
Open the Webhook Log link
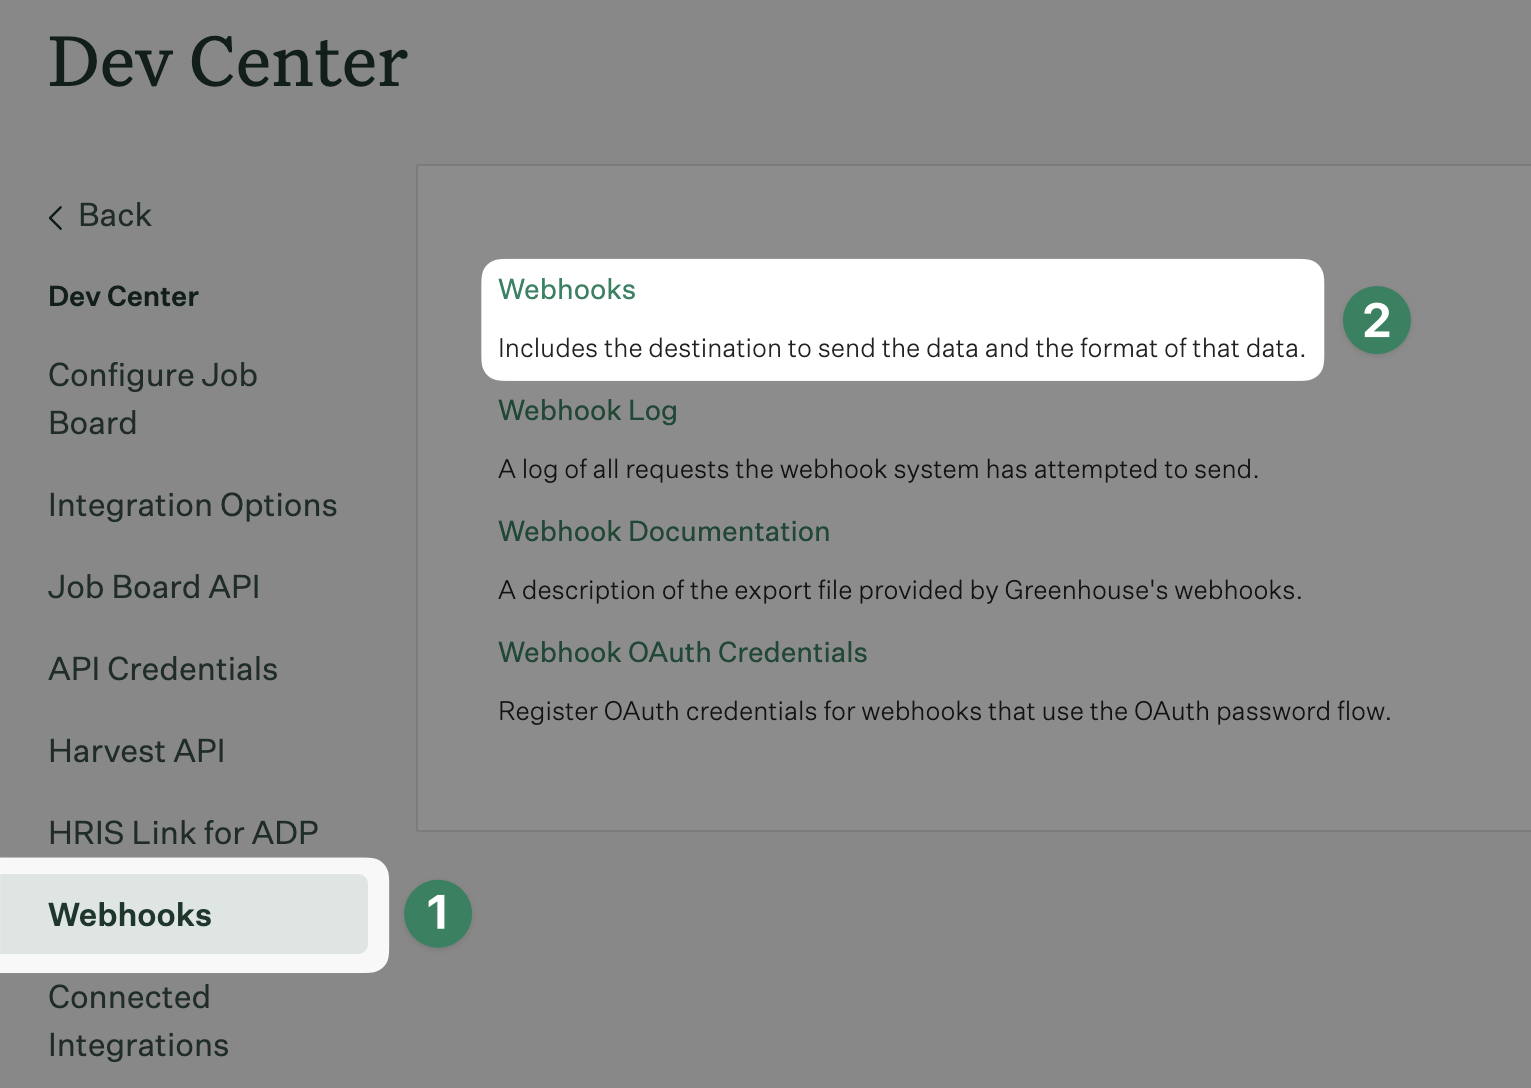click(x=587, y=410)
